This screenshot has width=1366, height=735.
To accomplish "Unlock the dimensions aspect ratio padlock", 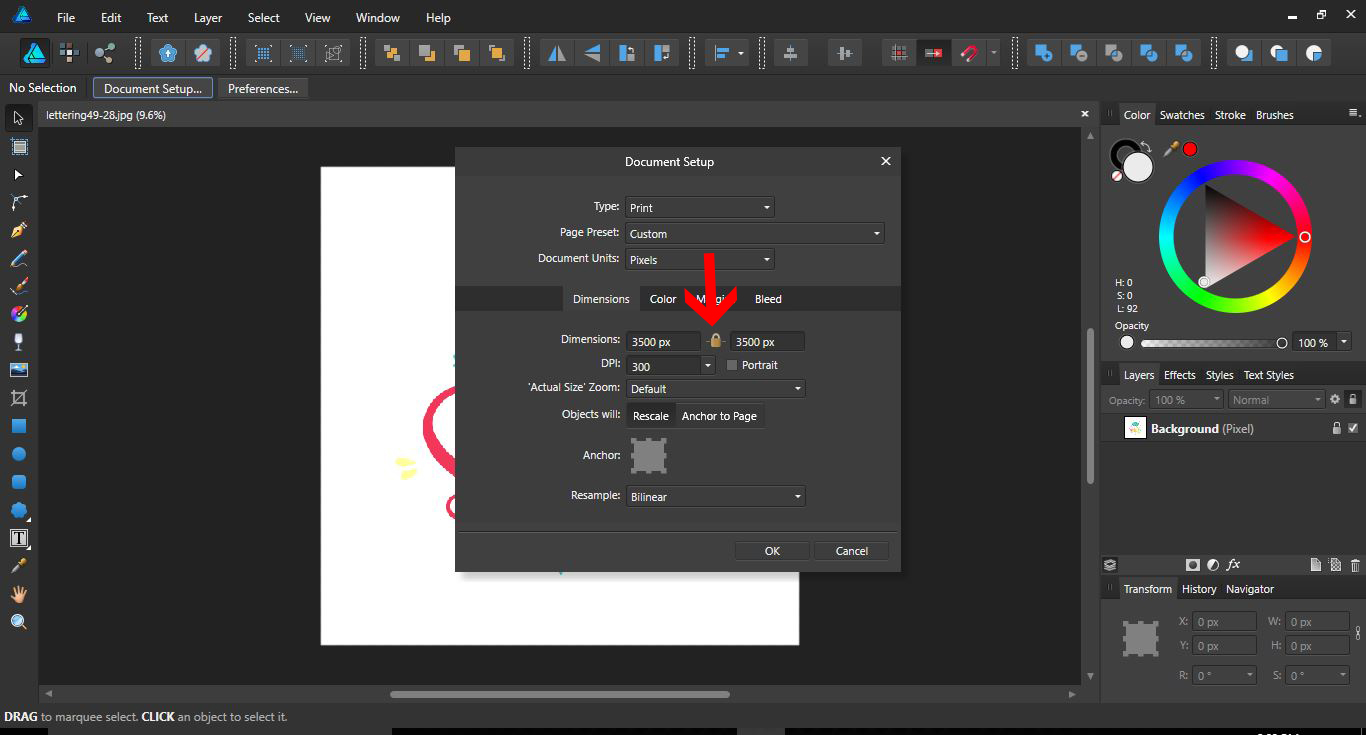I will 715,340.
